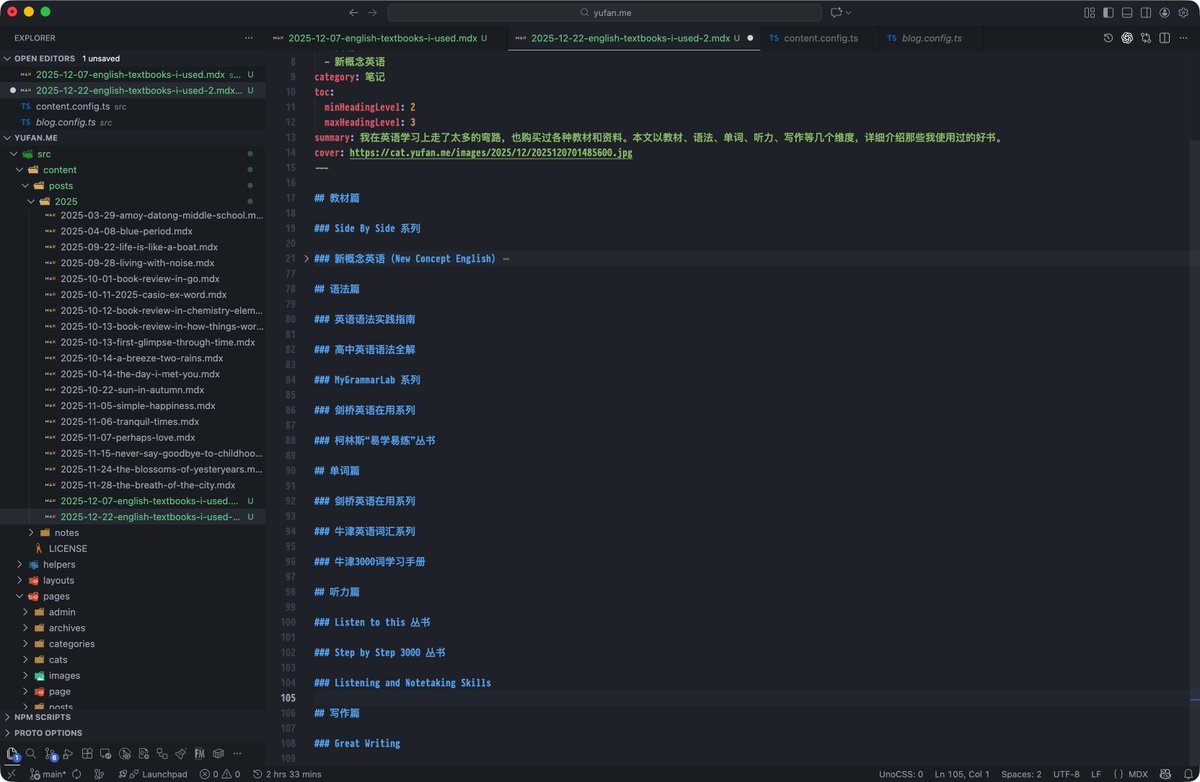Click the UnoCSS: 0 status item
Viewport: 1200px width, 782px height.
pos(901,774)
